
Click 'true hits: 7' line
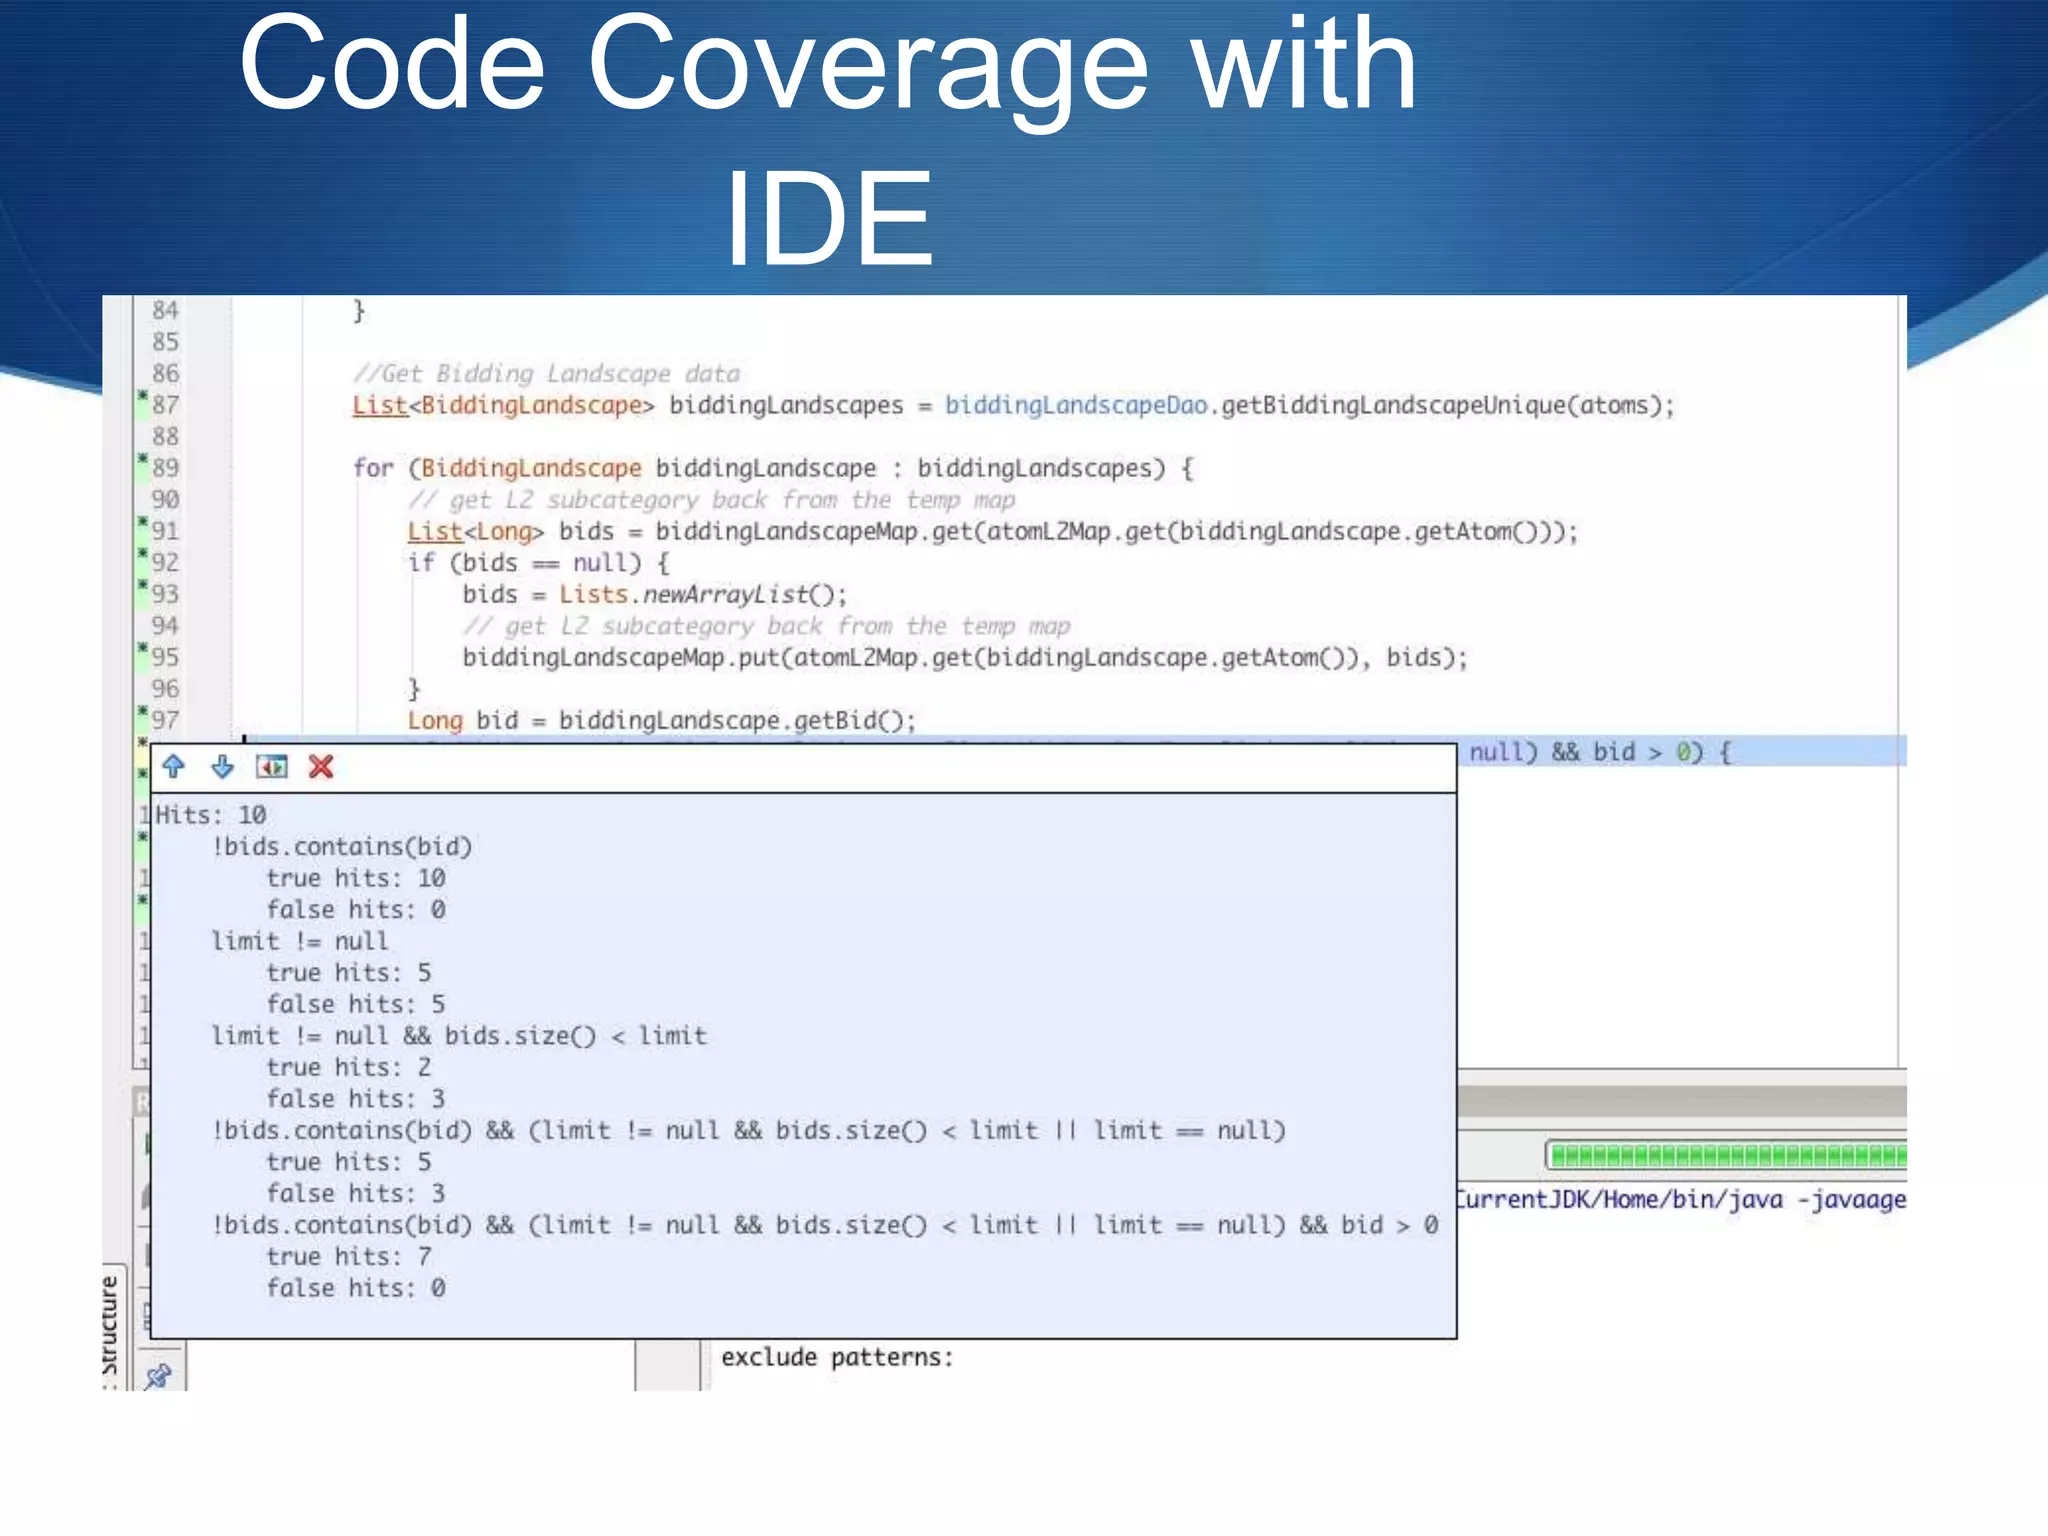pyautogui.click(x=349, y=1256)
